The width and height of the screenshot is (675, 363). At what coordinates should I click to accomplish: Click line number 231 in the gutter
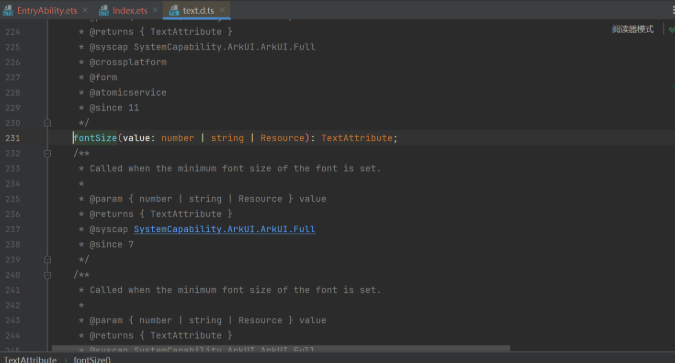[x=12, y=138]
